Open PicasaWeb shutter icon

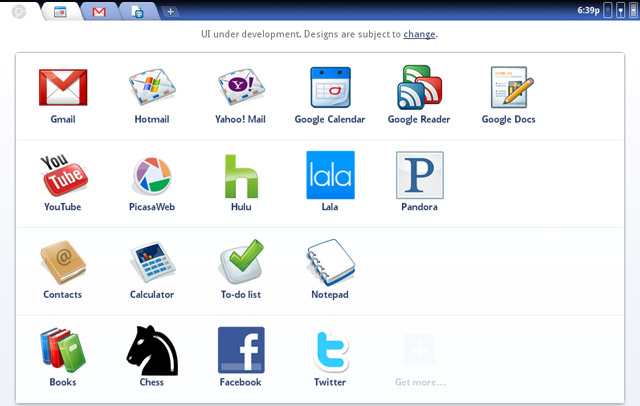152,175
